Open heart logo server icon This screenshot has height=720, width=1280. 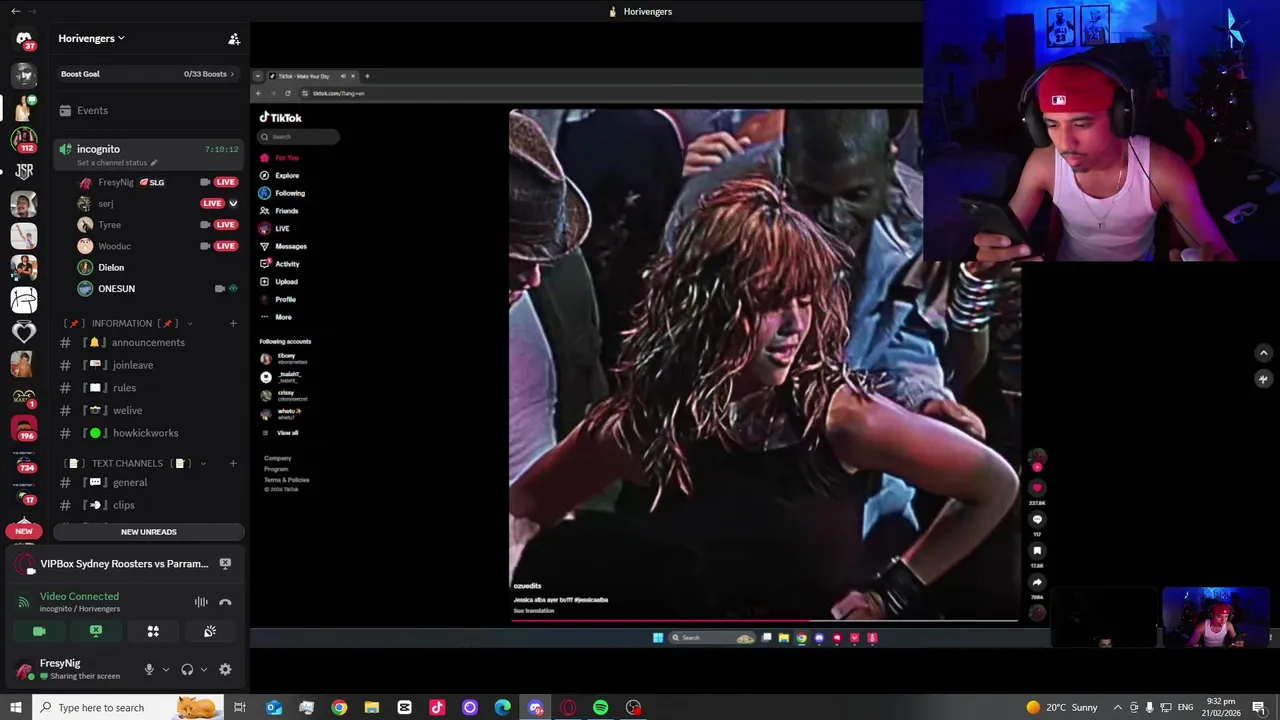pyautogui.click(x=24, y=332)
